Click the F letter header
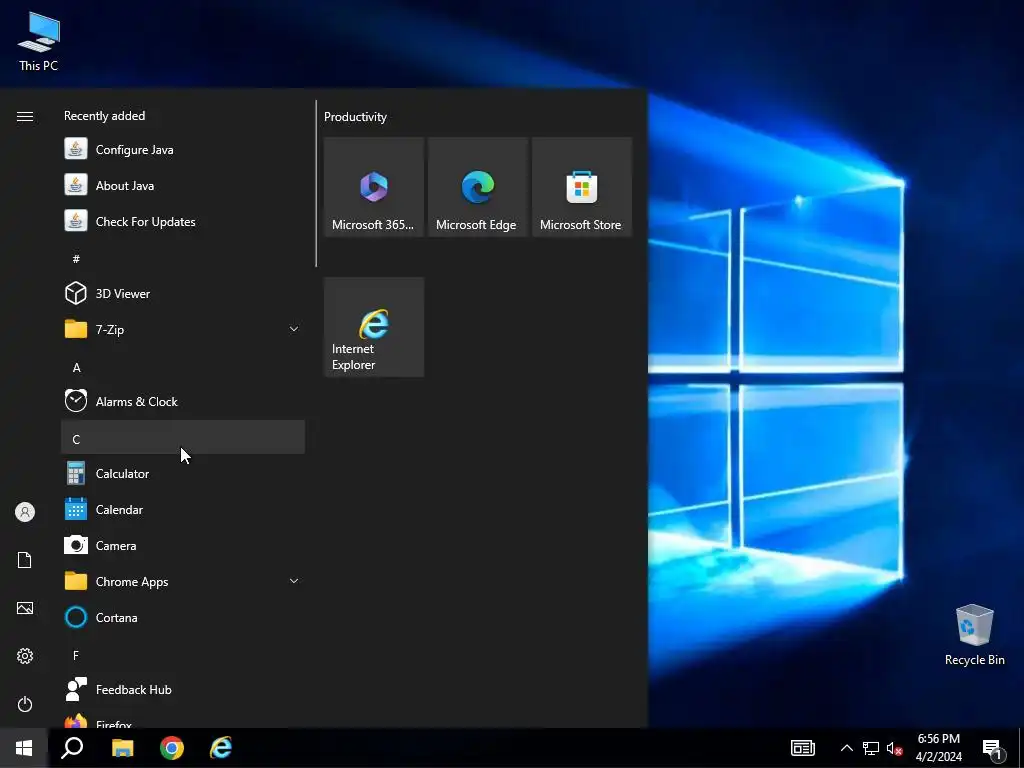Image resolution: width=1024 pixels, height=768 pixels. tap(183, 655)
